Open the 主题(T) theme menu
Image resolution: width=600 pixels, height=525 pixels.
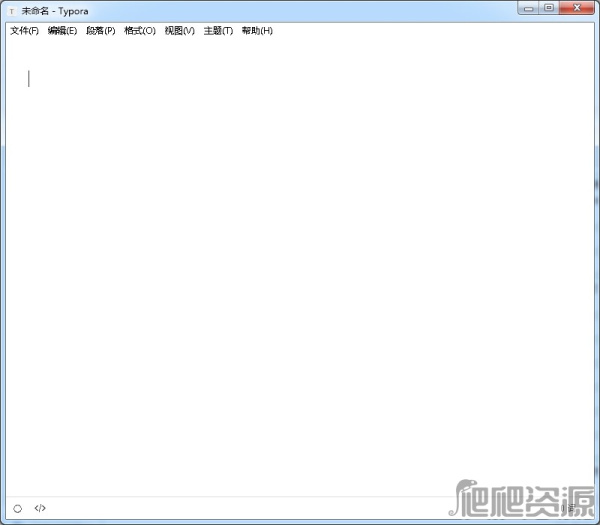coord(218,31)
